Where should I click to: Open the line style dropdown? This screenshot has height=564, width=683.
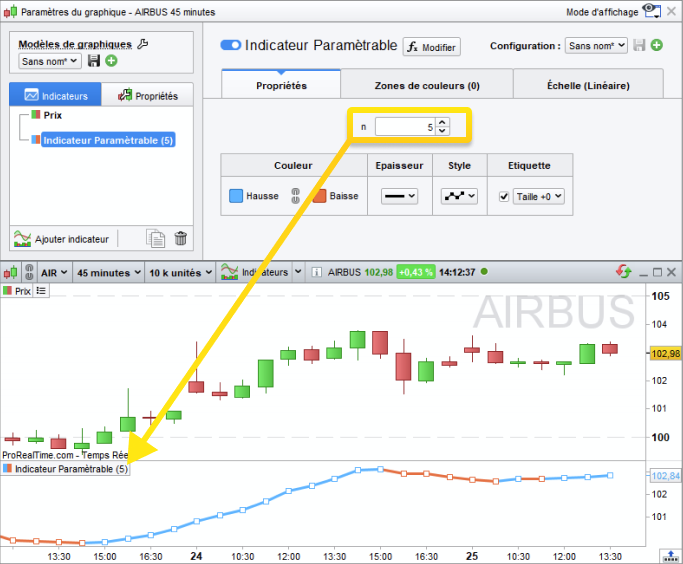459,196
